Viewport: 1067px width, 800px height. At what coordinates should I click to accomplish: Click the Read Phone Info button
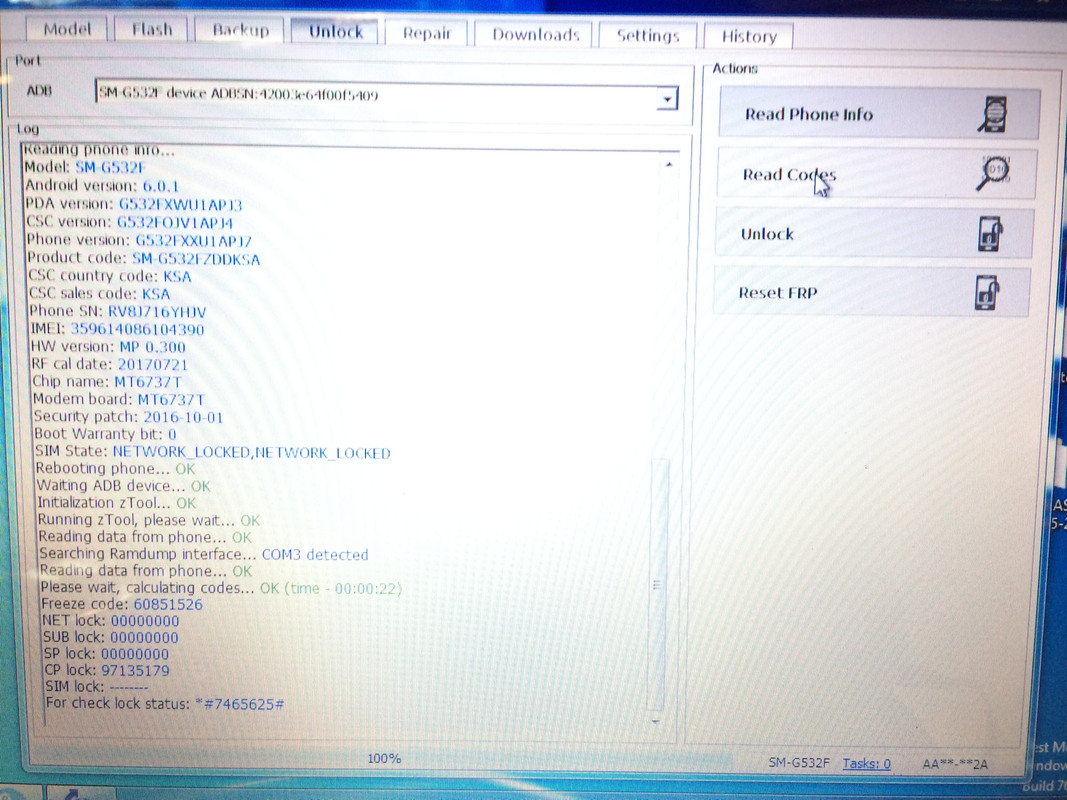point(879,113)
